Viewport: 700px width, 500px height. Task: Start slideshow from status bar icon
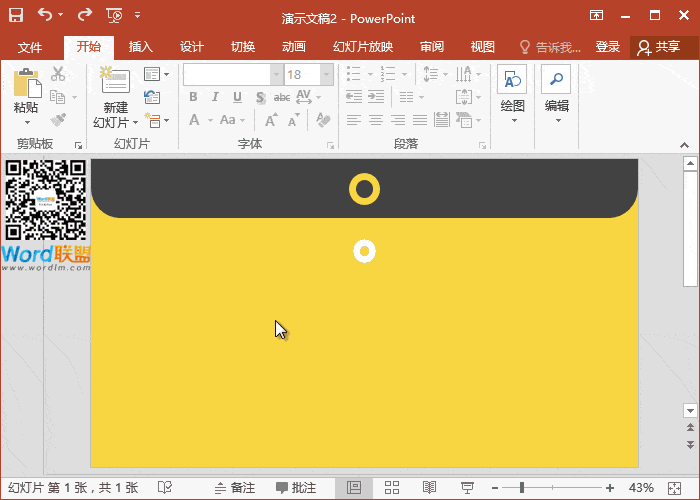tap(467, 487)
